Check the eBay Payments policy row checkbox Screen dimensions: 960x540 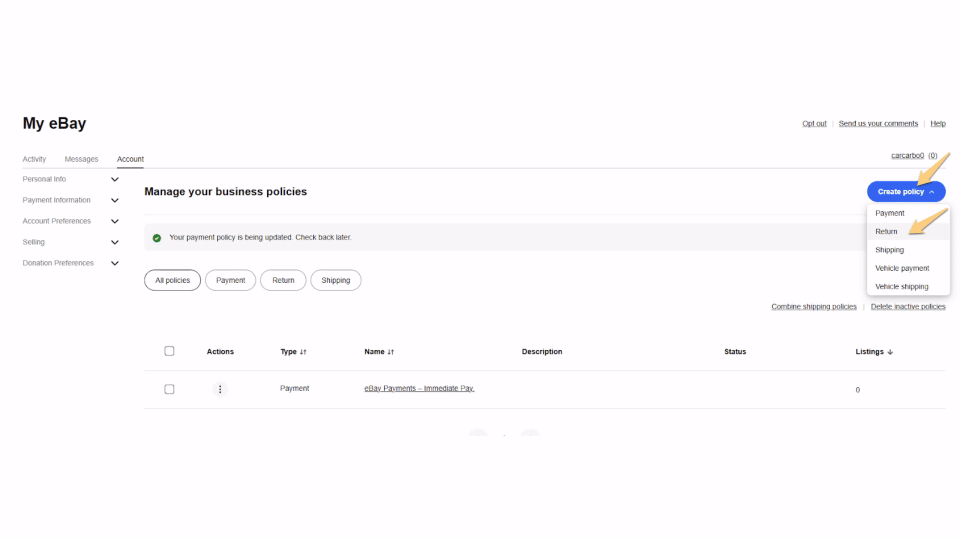click(x=170, y=389)
